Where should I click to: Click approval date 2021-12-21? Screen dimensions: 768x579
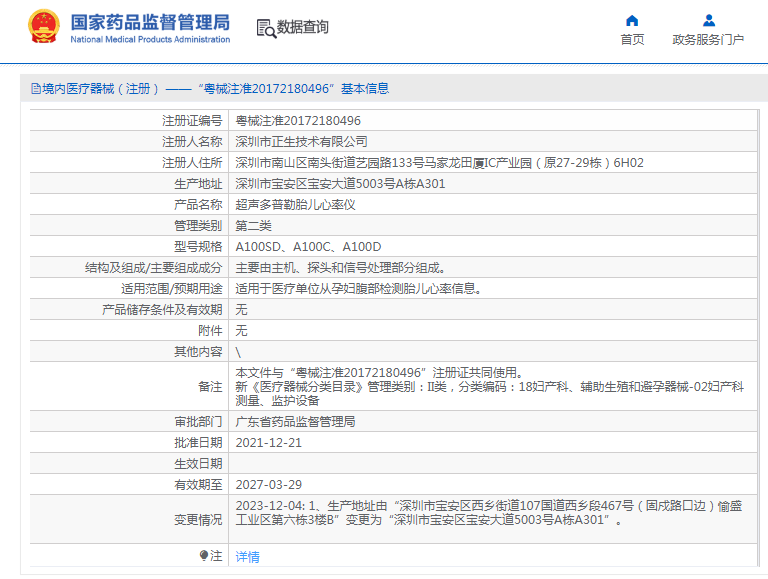(x=268, y=443)
